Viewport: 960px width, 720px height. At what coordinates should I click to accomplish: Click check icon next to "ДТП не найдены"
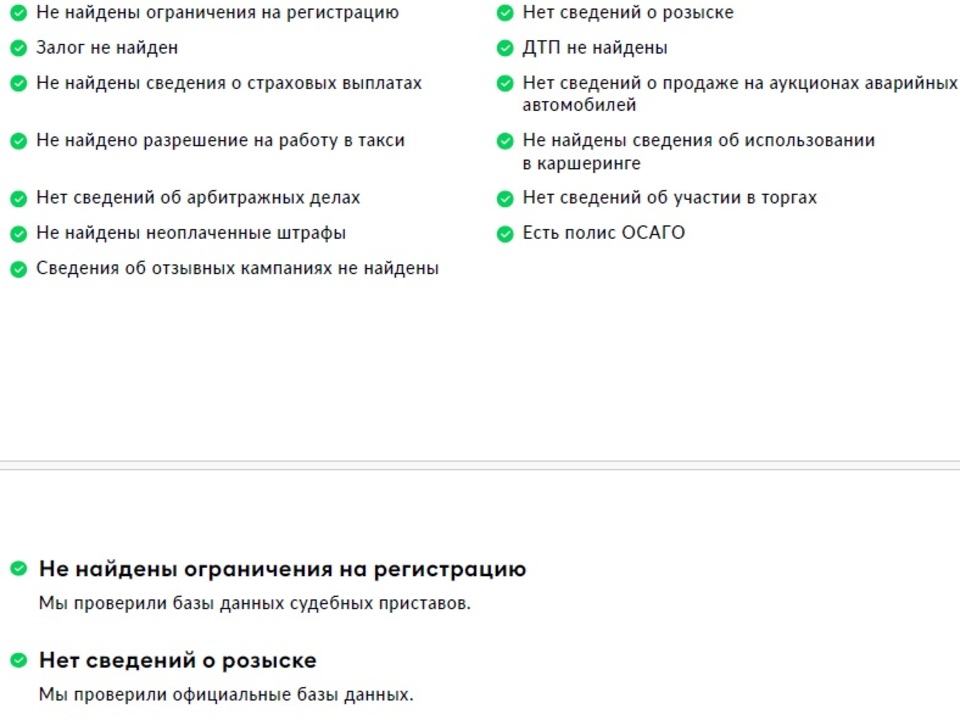tap(505, 48)
